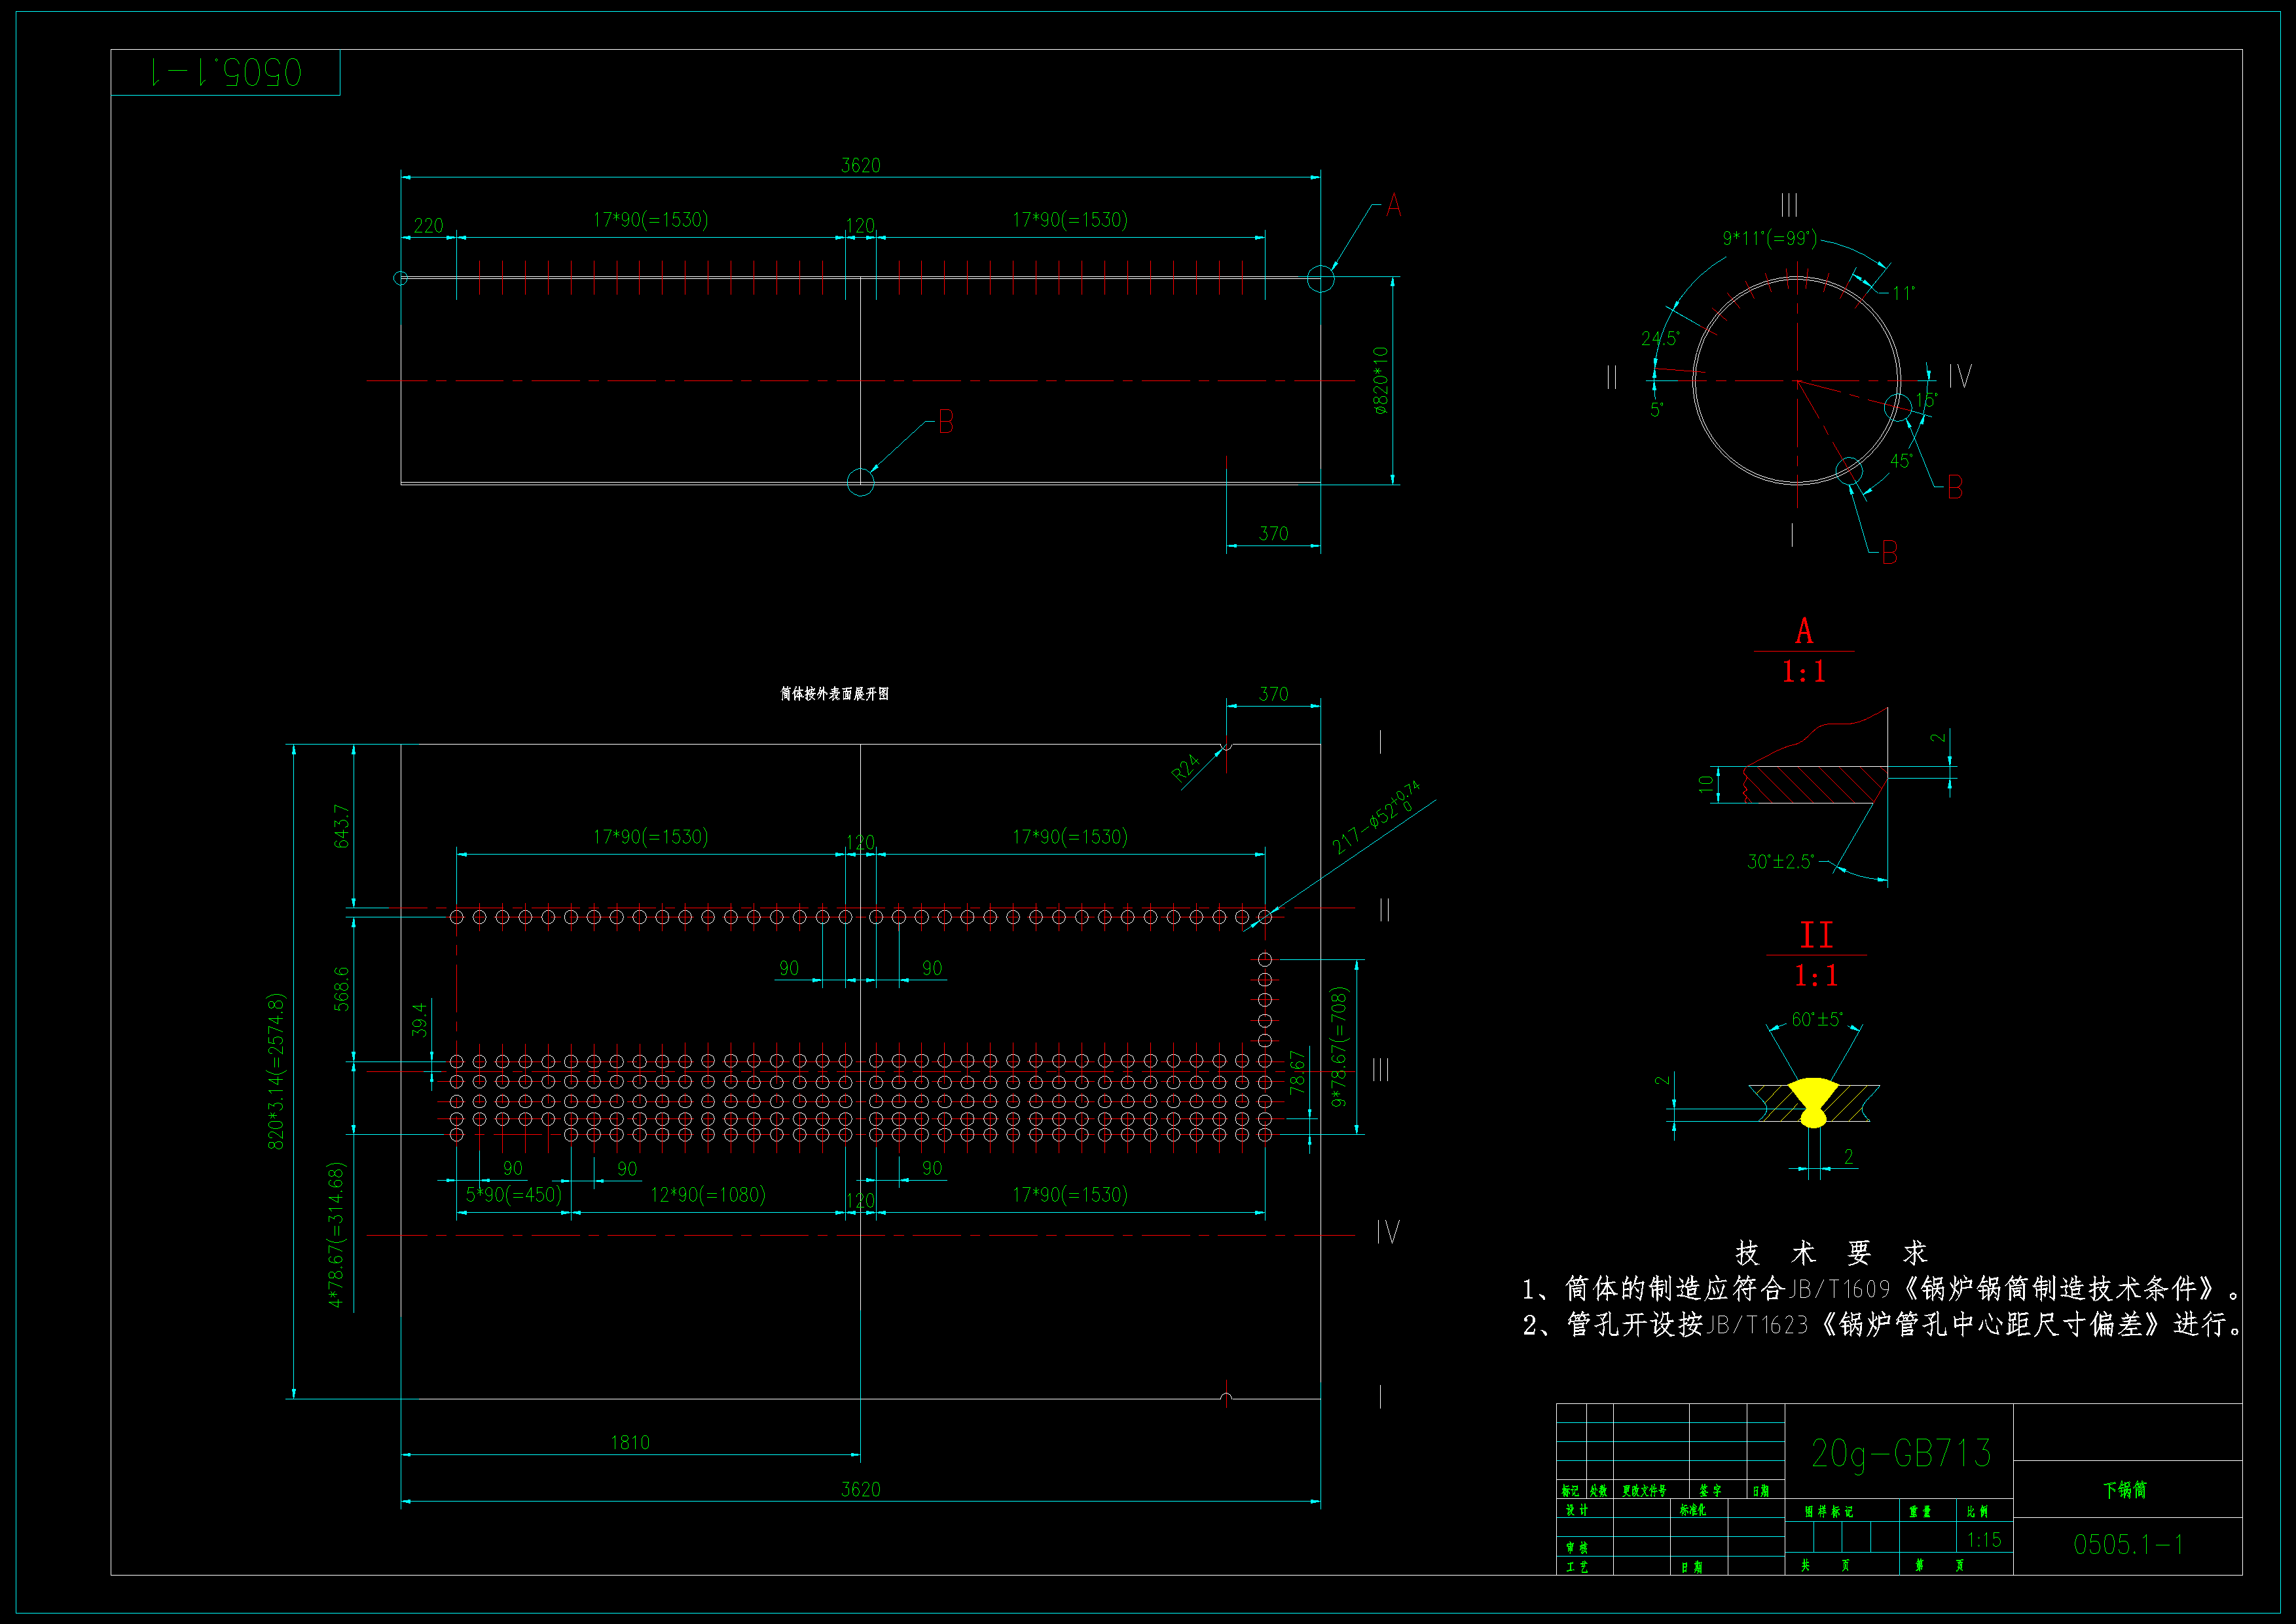Select the 568.6 vertical dimension
Viewport: 2296px width, 1624px height.
tap(341, 988)
